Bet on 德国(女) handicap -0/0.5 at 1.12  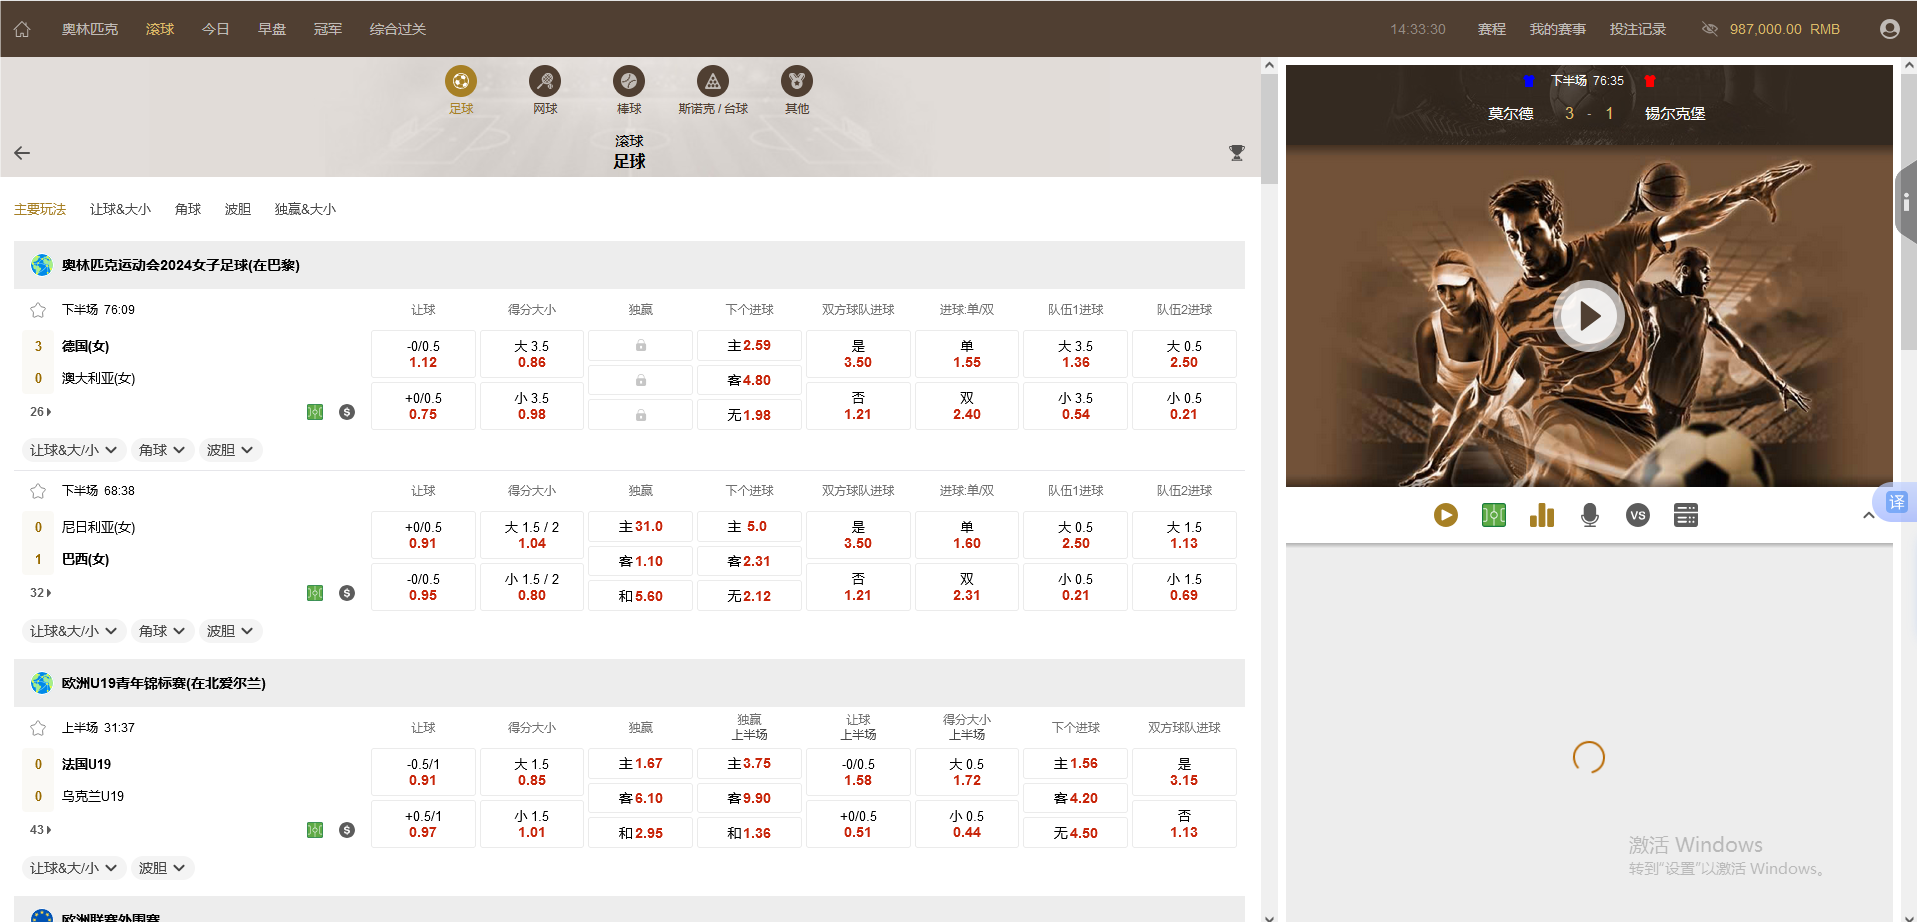[x=423, y=354]
